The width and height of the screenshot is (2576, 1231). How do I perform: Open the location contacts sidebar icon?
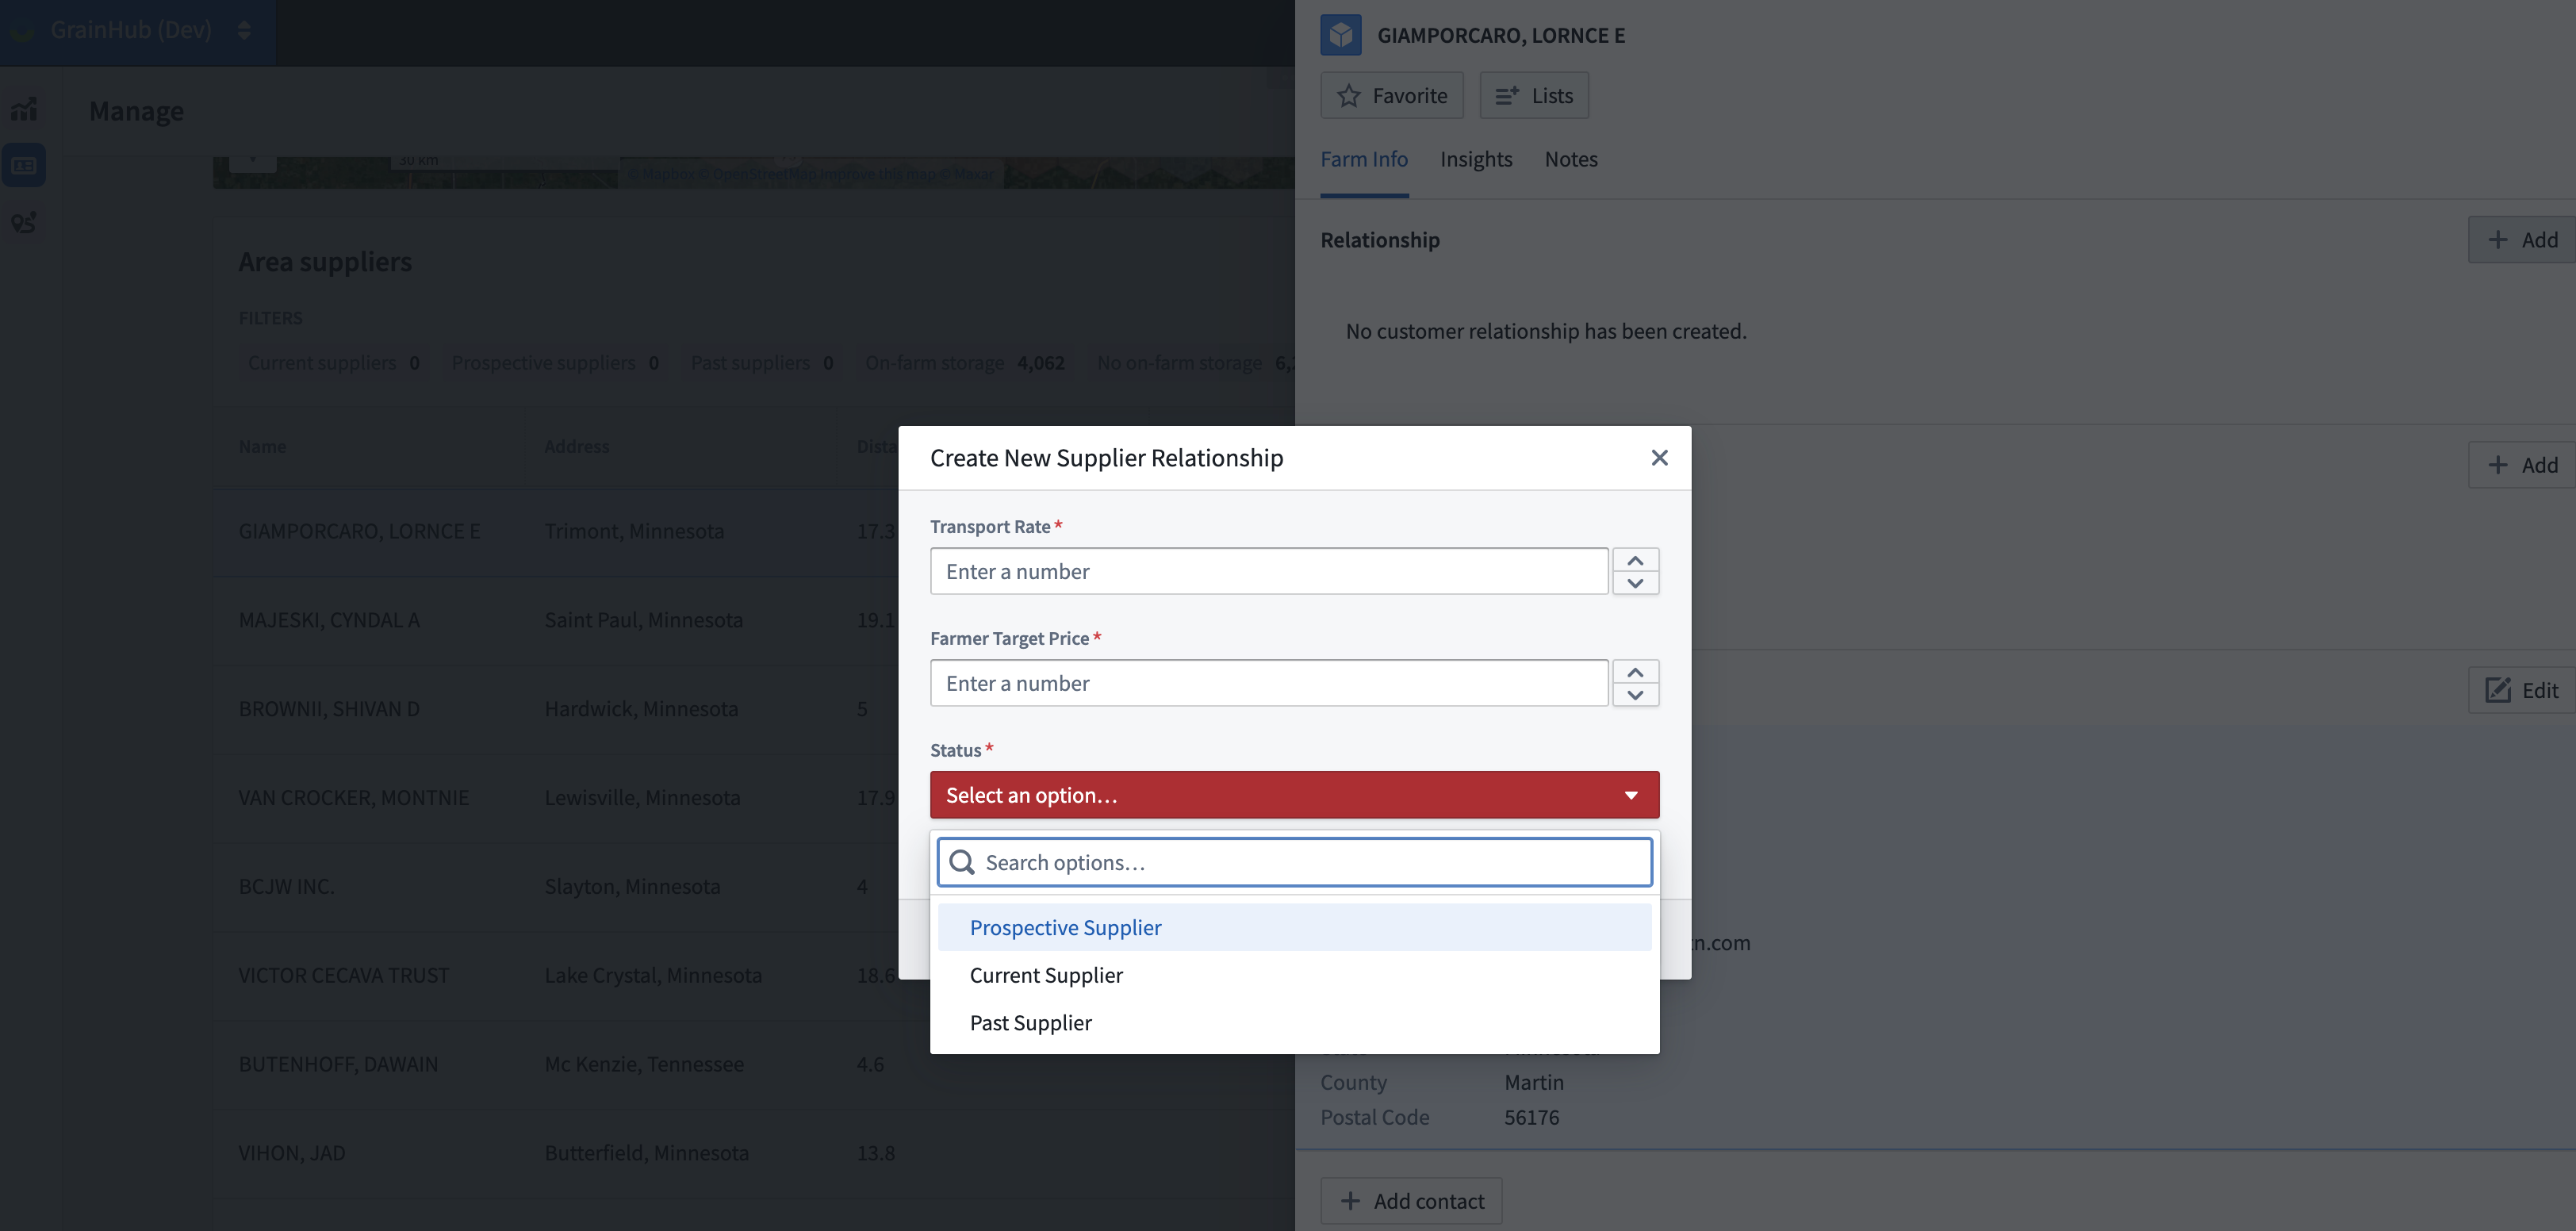(24, 222)
